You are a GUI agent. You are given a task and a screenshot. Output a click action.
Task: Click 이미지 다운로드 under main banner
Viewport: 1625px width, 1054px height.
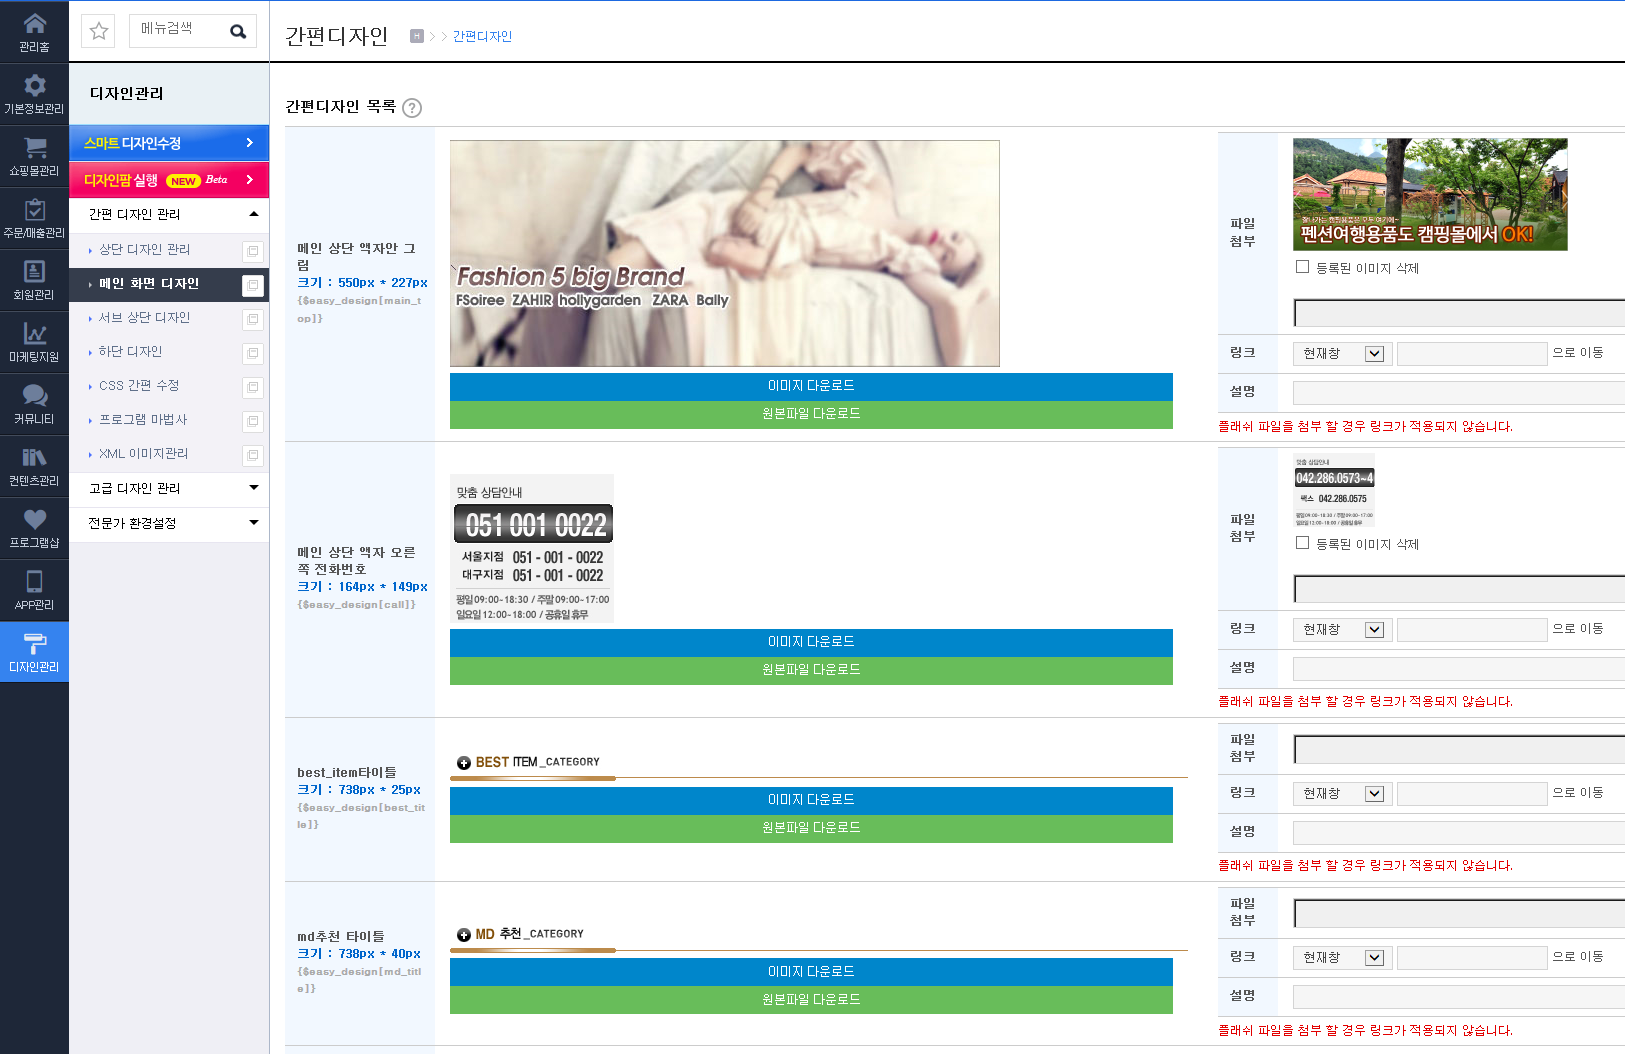click(811, 386)
